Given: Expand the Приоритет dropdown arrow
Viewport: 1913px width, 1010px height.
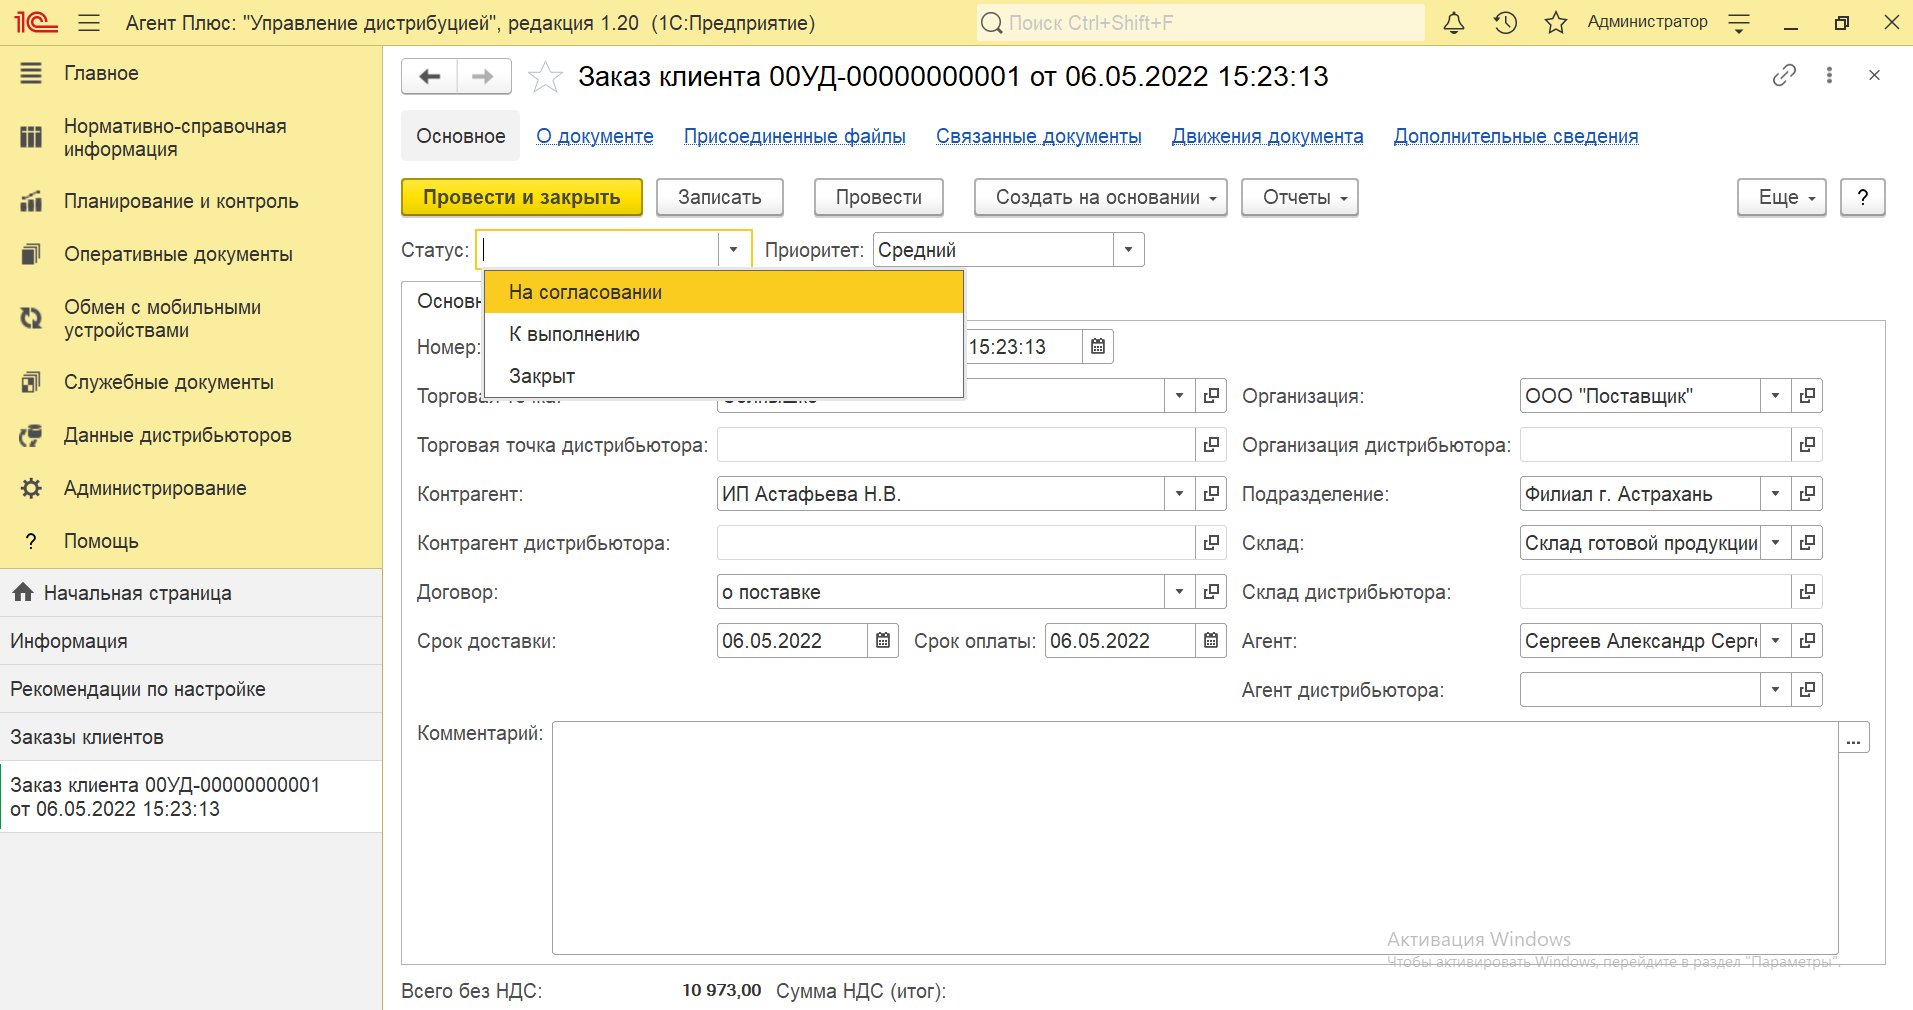Looking at the screenshot, I should tap(1128, 250).
